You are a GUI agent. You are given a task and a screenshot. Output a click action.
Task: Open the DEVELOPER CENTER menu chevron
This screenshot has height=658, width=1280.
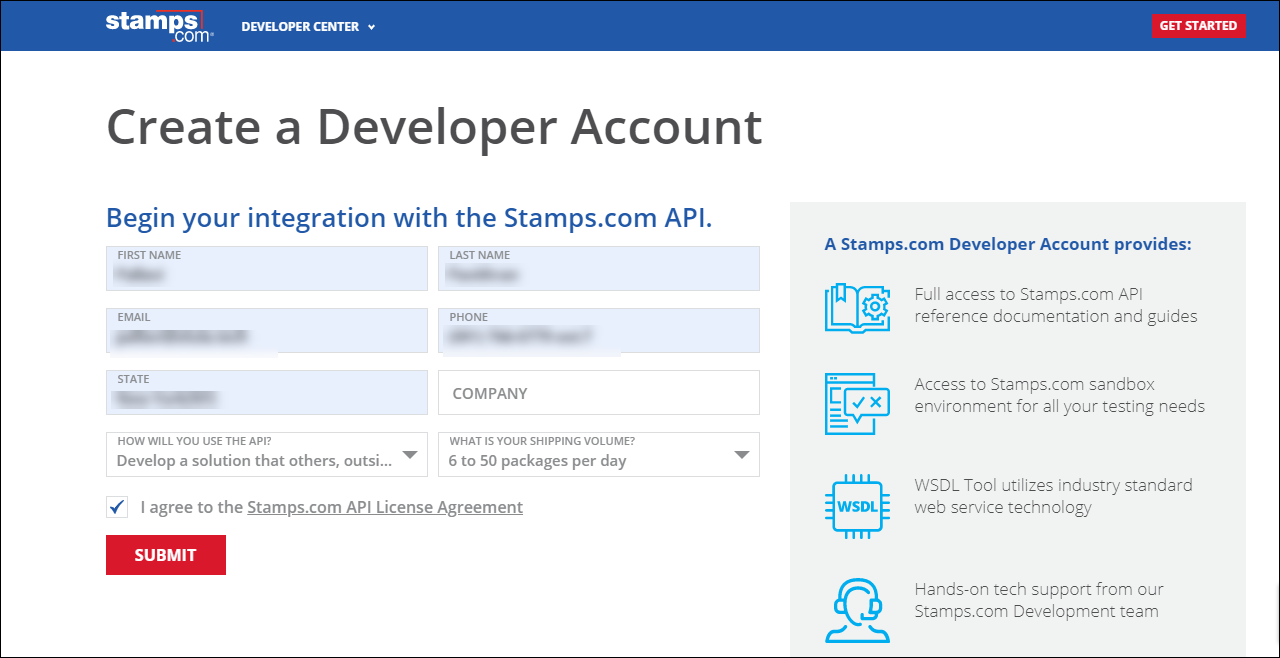(x=372, y=27)
